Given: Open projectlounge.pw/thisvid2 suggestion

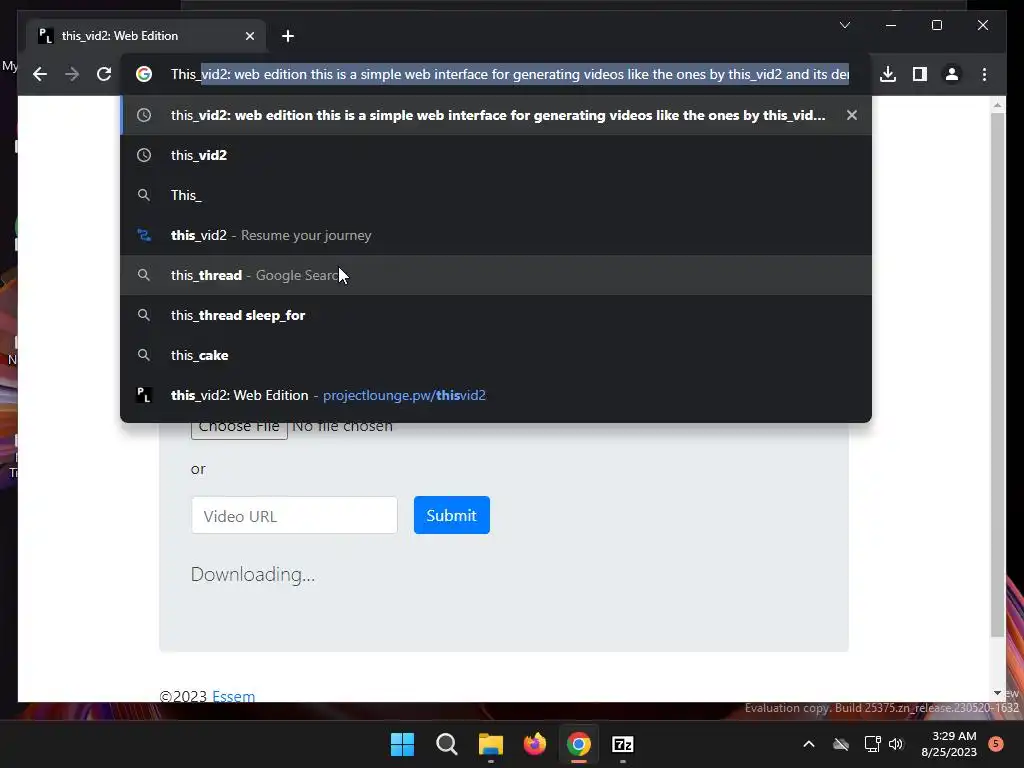Looking at the screenshot, I should (496, 395).
